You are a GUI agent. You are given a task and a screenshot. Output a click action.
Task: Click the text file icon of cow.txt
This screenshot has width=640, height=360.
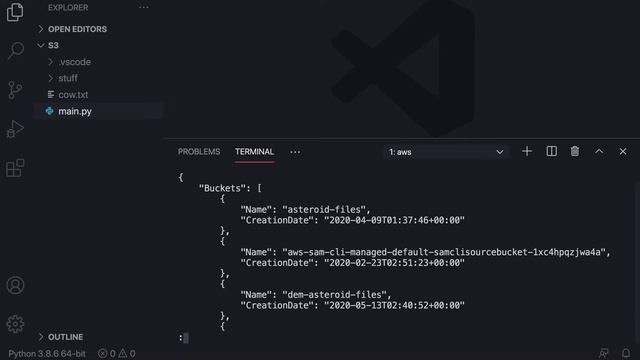(x=51, y=95)
